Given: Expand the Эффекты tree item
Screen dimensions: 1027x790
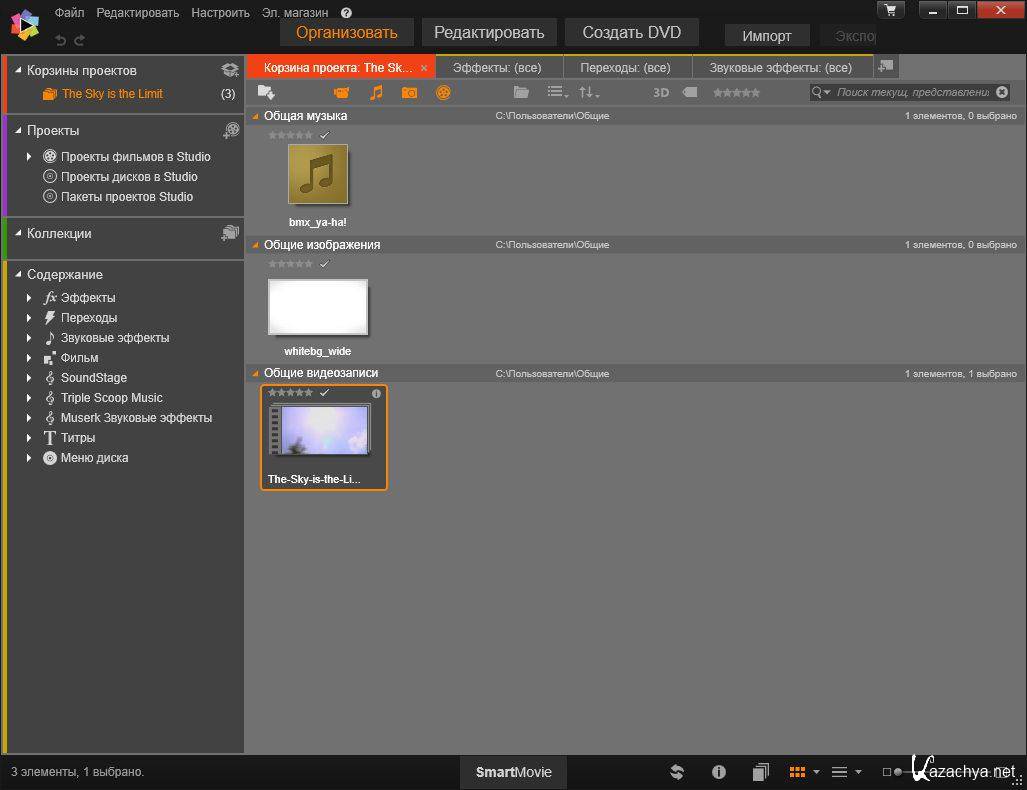Looking at the screenshot, I should [29, 298].
